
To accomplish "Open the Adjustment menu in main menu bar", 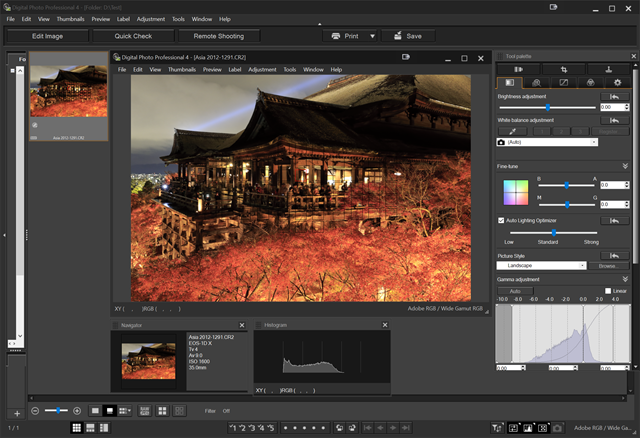I will click(151, 19).
